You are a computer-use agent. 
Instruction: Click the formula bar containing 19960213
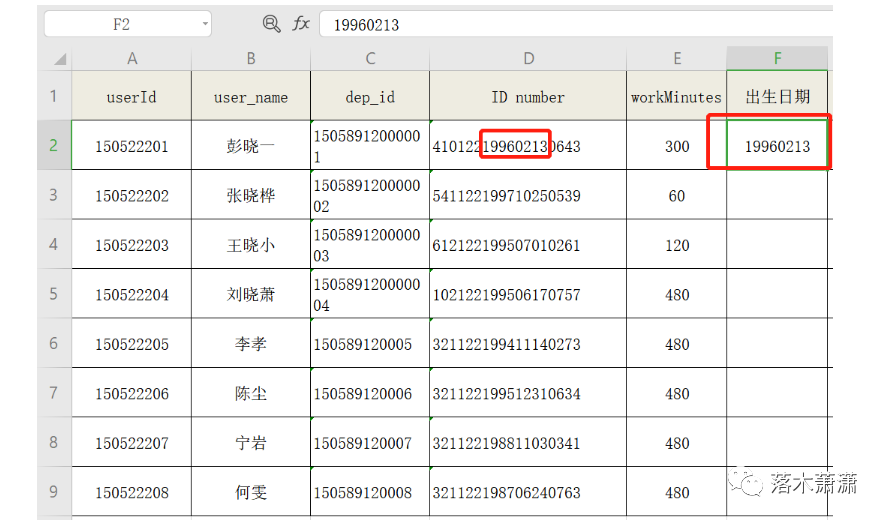tap(576, 24)
